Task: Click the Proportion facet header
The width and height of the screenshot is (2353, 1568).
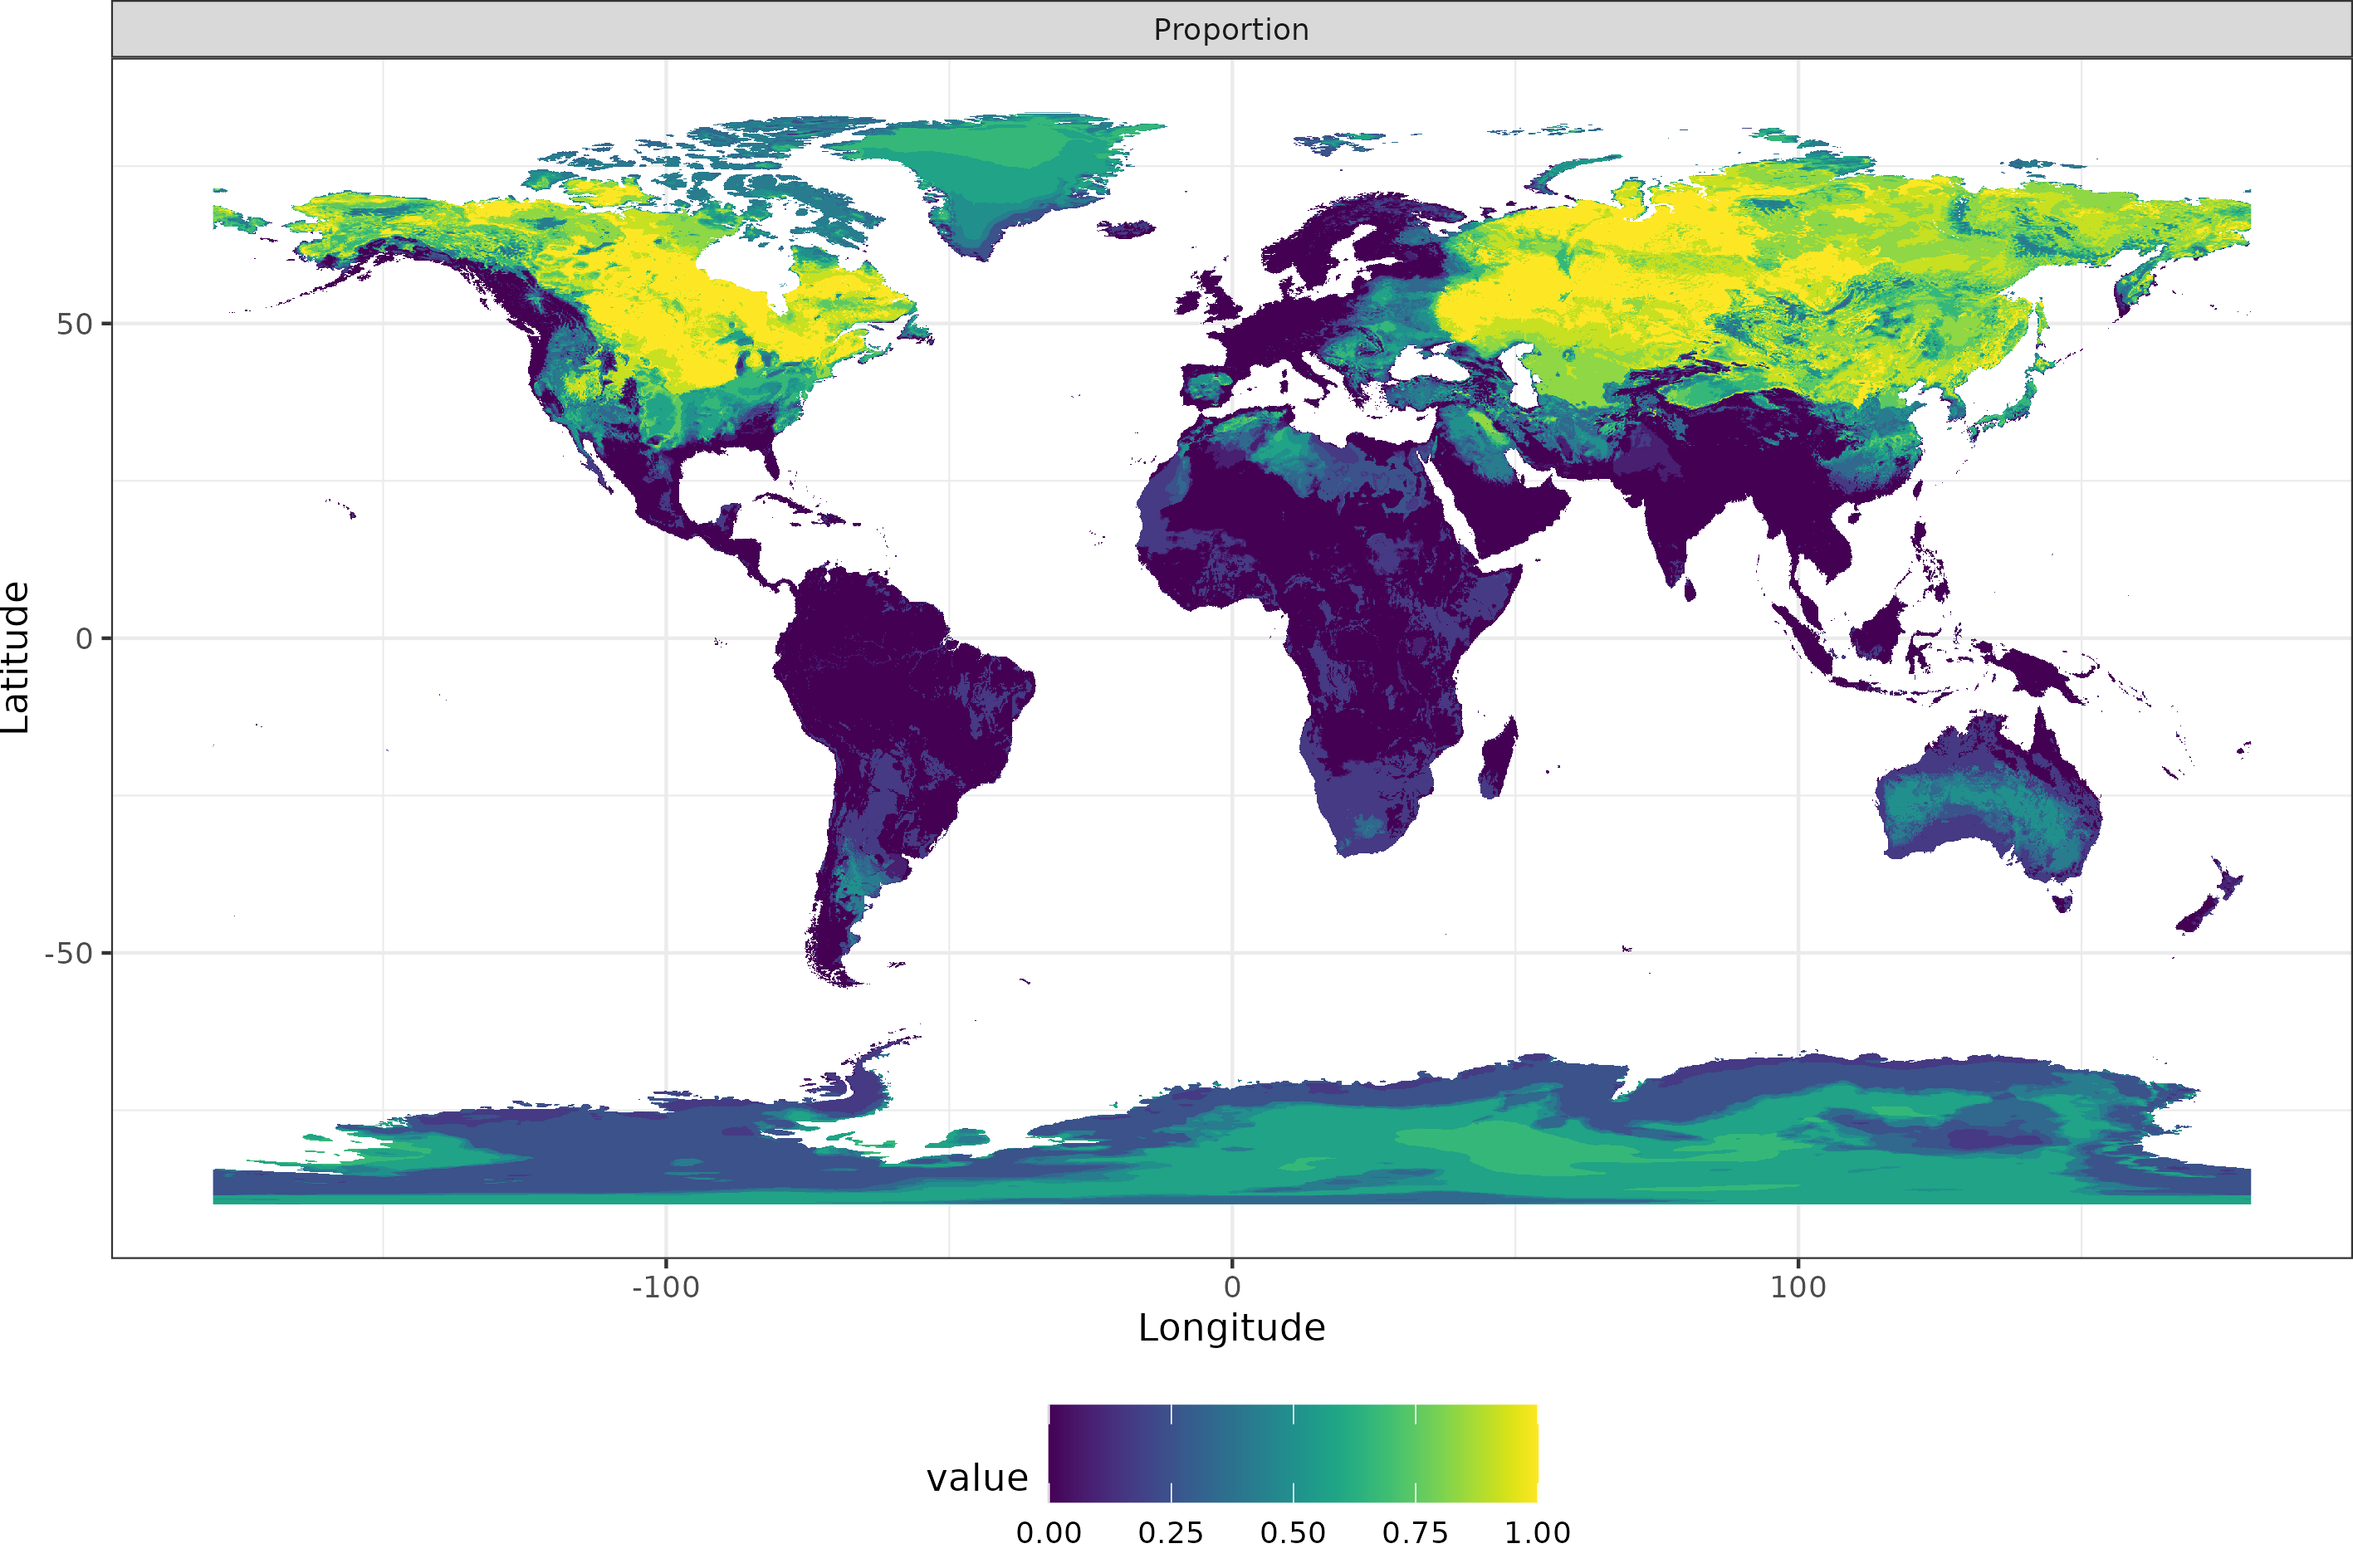Action: 1231,30
